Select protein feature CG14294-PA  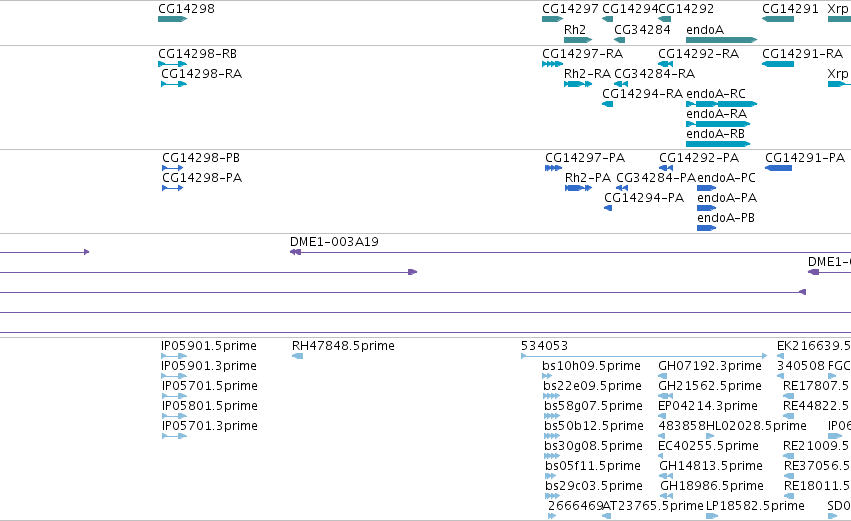point(608,208)
